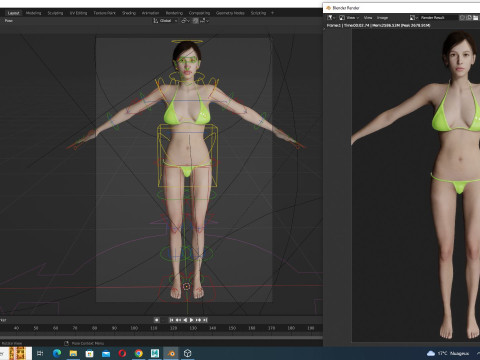Open the Pose menu in viewport header
Viewport: 480px width, 360px height.
(9, 21)
